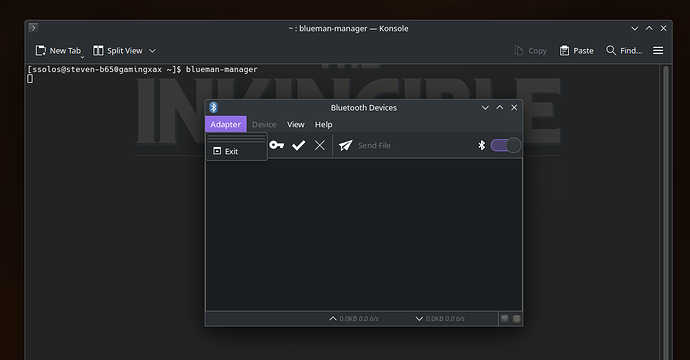Viewport: 690px width, 360px height.
Task: Click the Paste button in Konsole
Action: click(576, 51)
